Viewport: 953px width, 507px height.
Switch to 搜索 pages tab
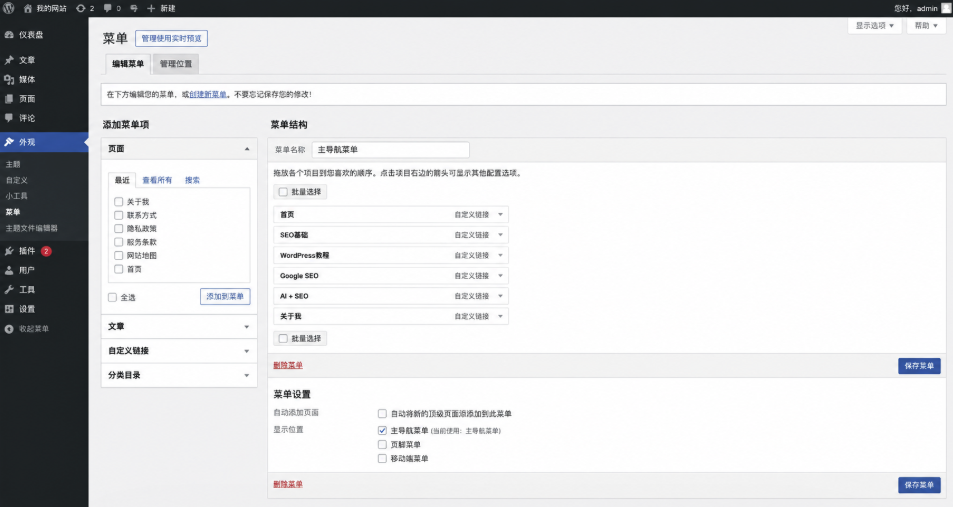point(192,180)
